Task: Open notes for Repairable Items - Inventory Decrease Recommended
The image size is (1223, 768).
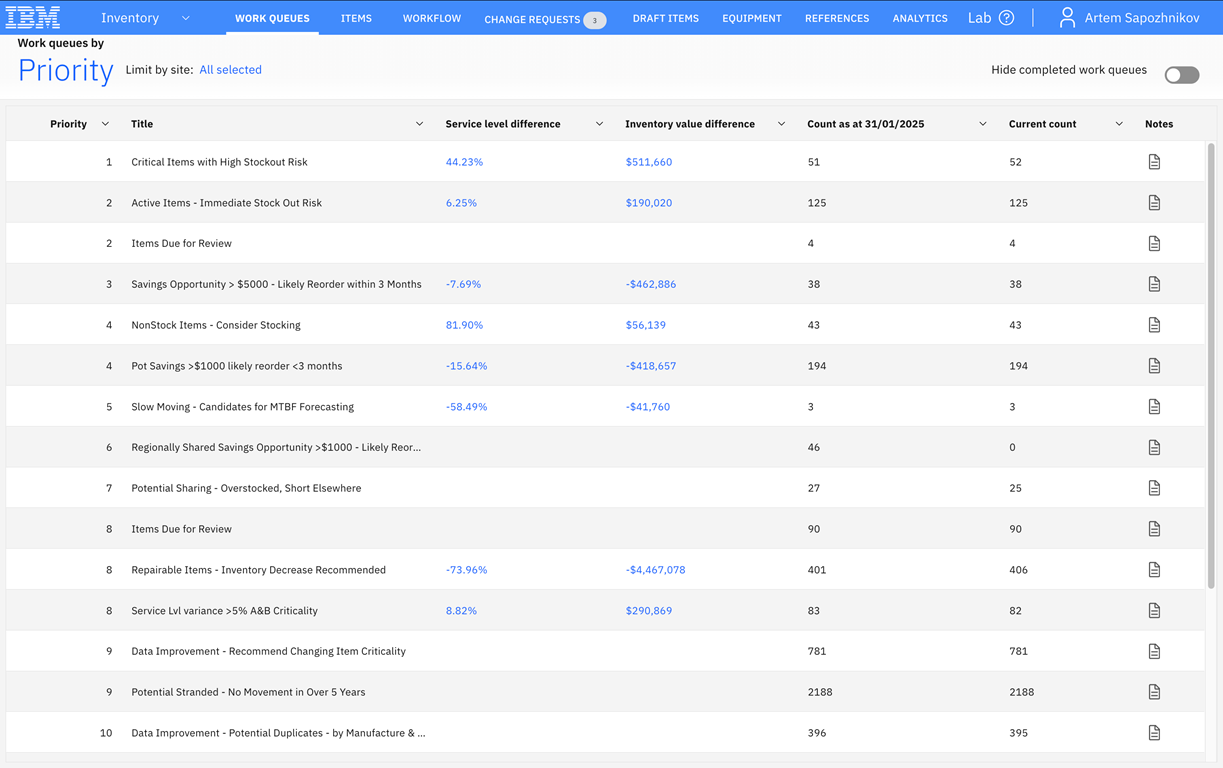Action: 1154,570
